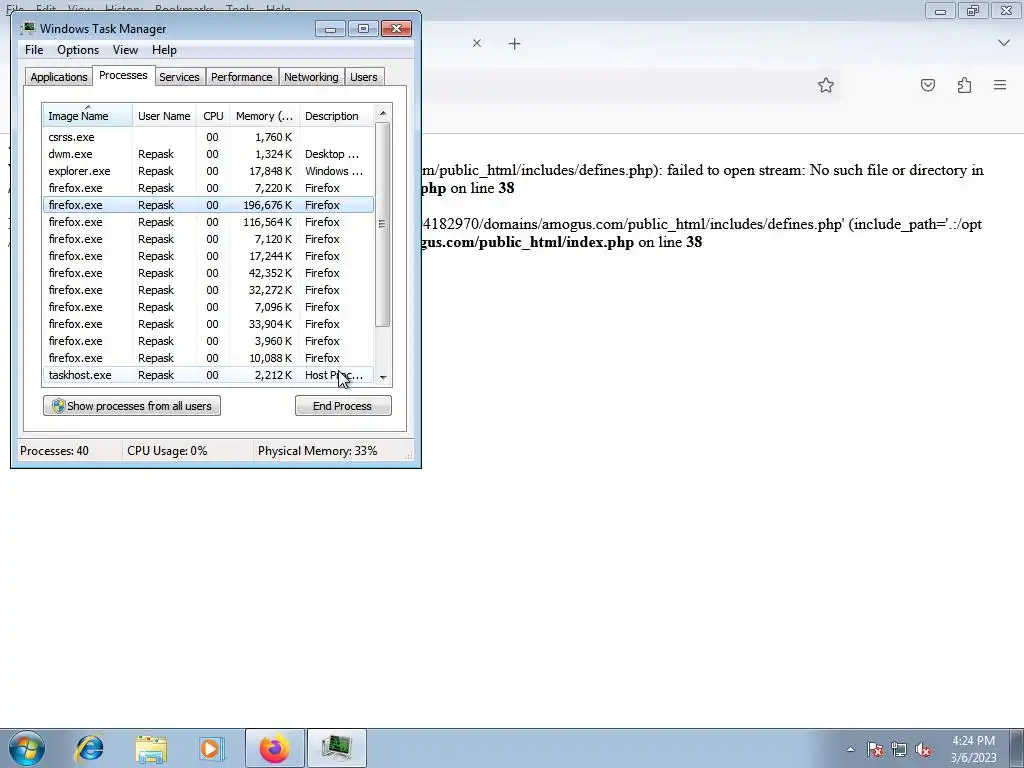Open network status tray icon

click(899, 749)
